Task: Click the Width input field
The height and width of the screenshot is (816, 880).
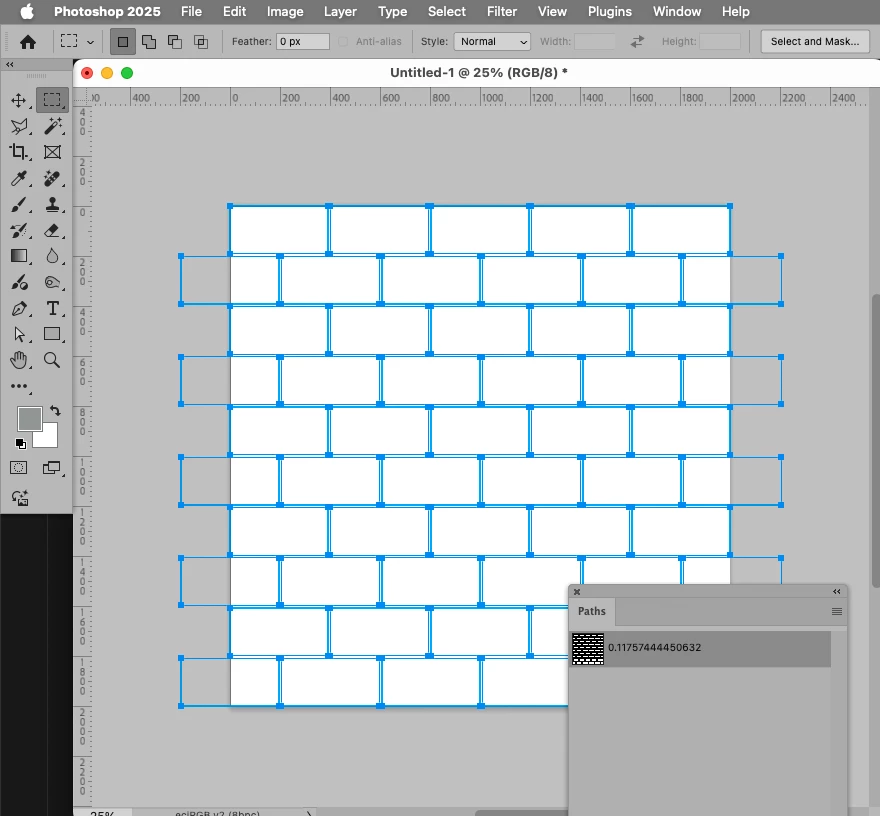Action: pos(595,42)
